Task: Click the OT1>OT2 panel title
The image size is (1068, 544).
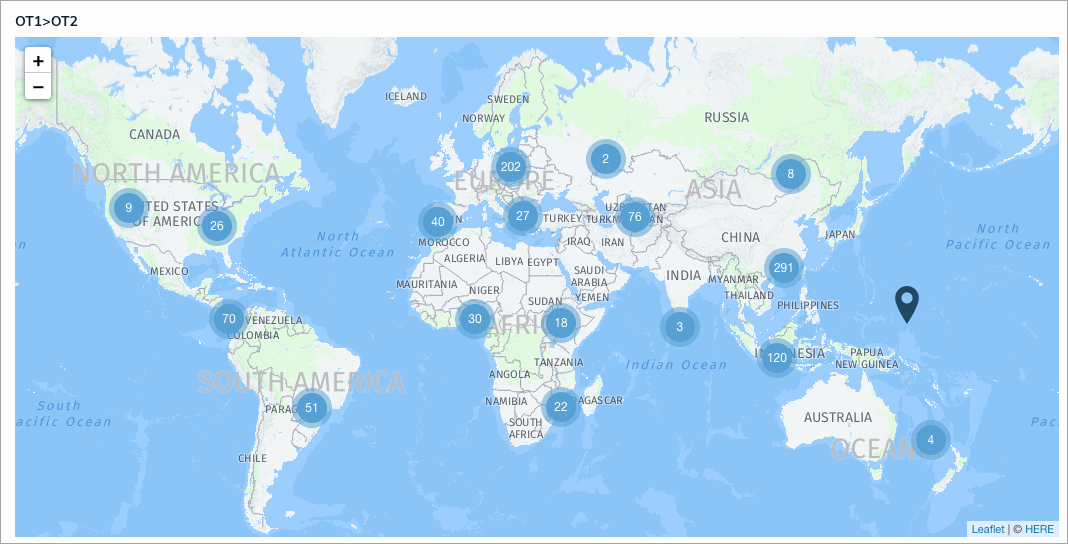Action: pyautogui.click(x=46, y=21)
